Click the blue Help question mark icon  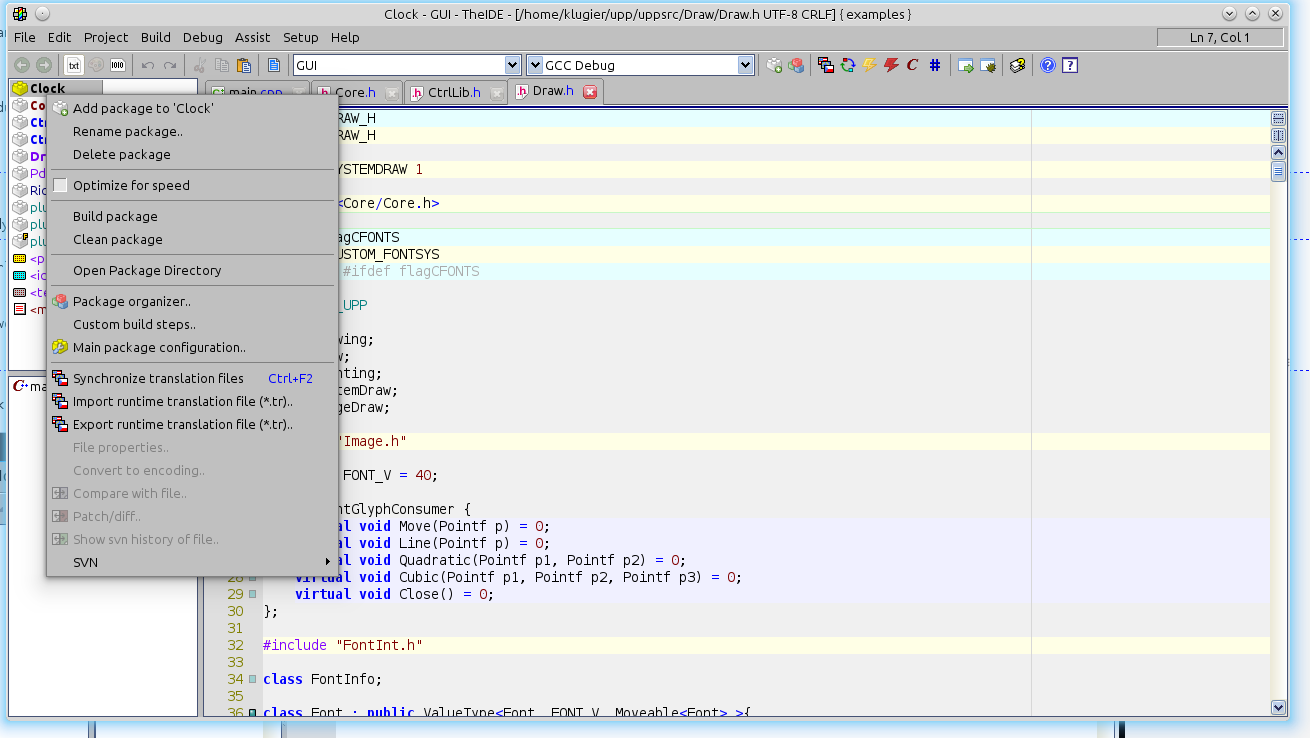1048,65
